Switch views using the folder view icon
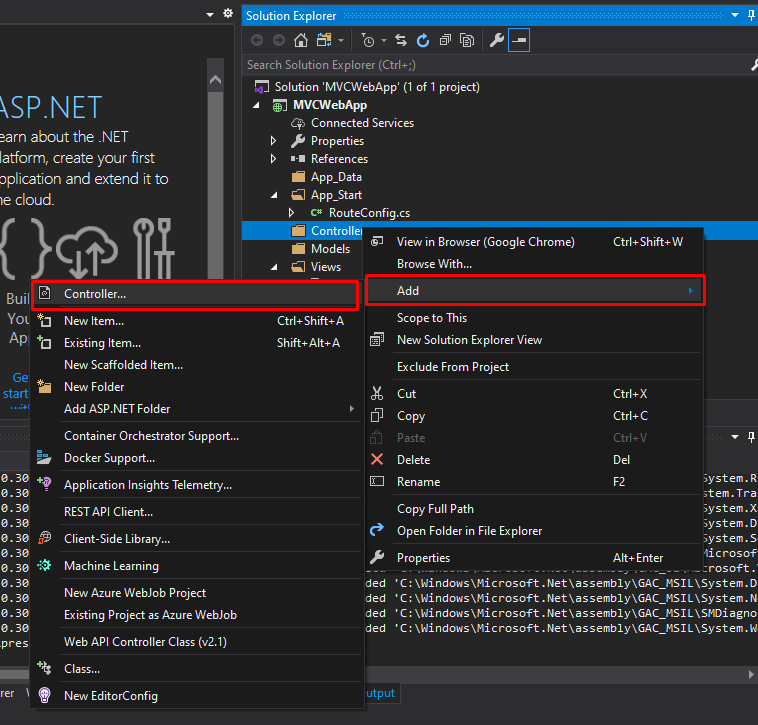This screenshot has height=725, width=758. pyautogui.click(x=324, y=40)
